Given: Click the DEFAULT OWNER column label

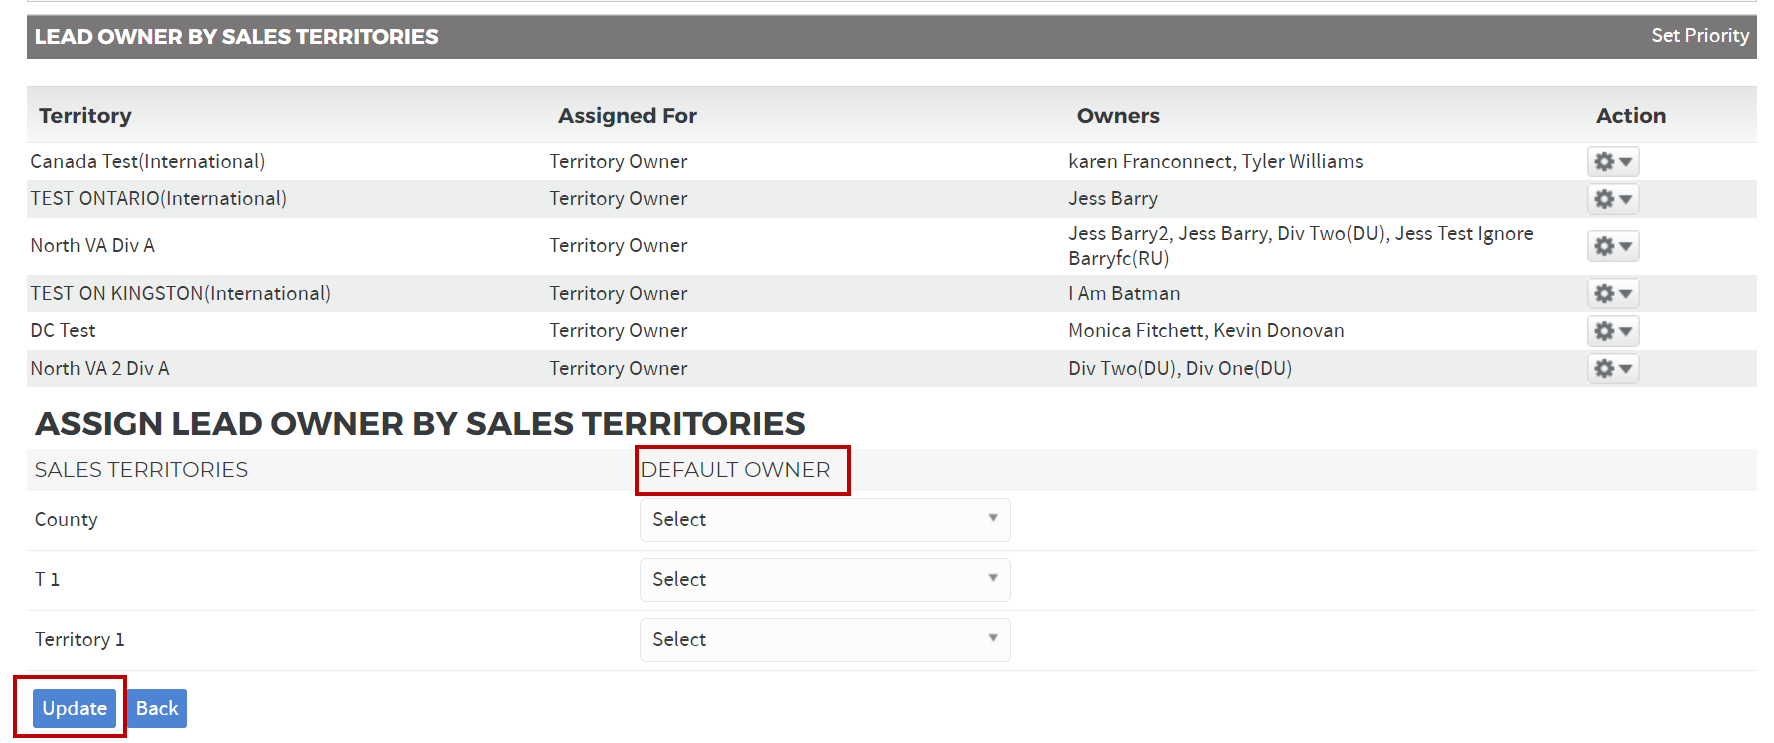Looking at the screenshot, I should (735, 470).
